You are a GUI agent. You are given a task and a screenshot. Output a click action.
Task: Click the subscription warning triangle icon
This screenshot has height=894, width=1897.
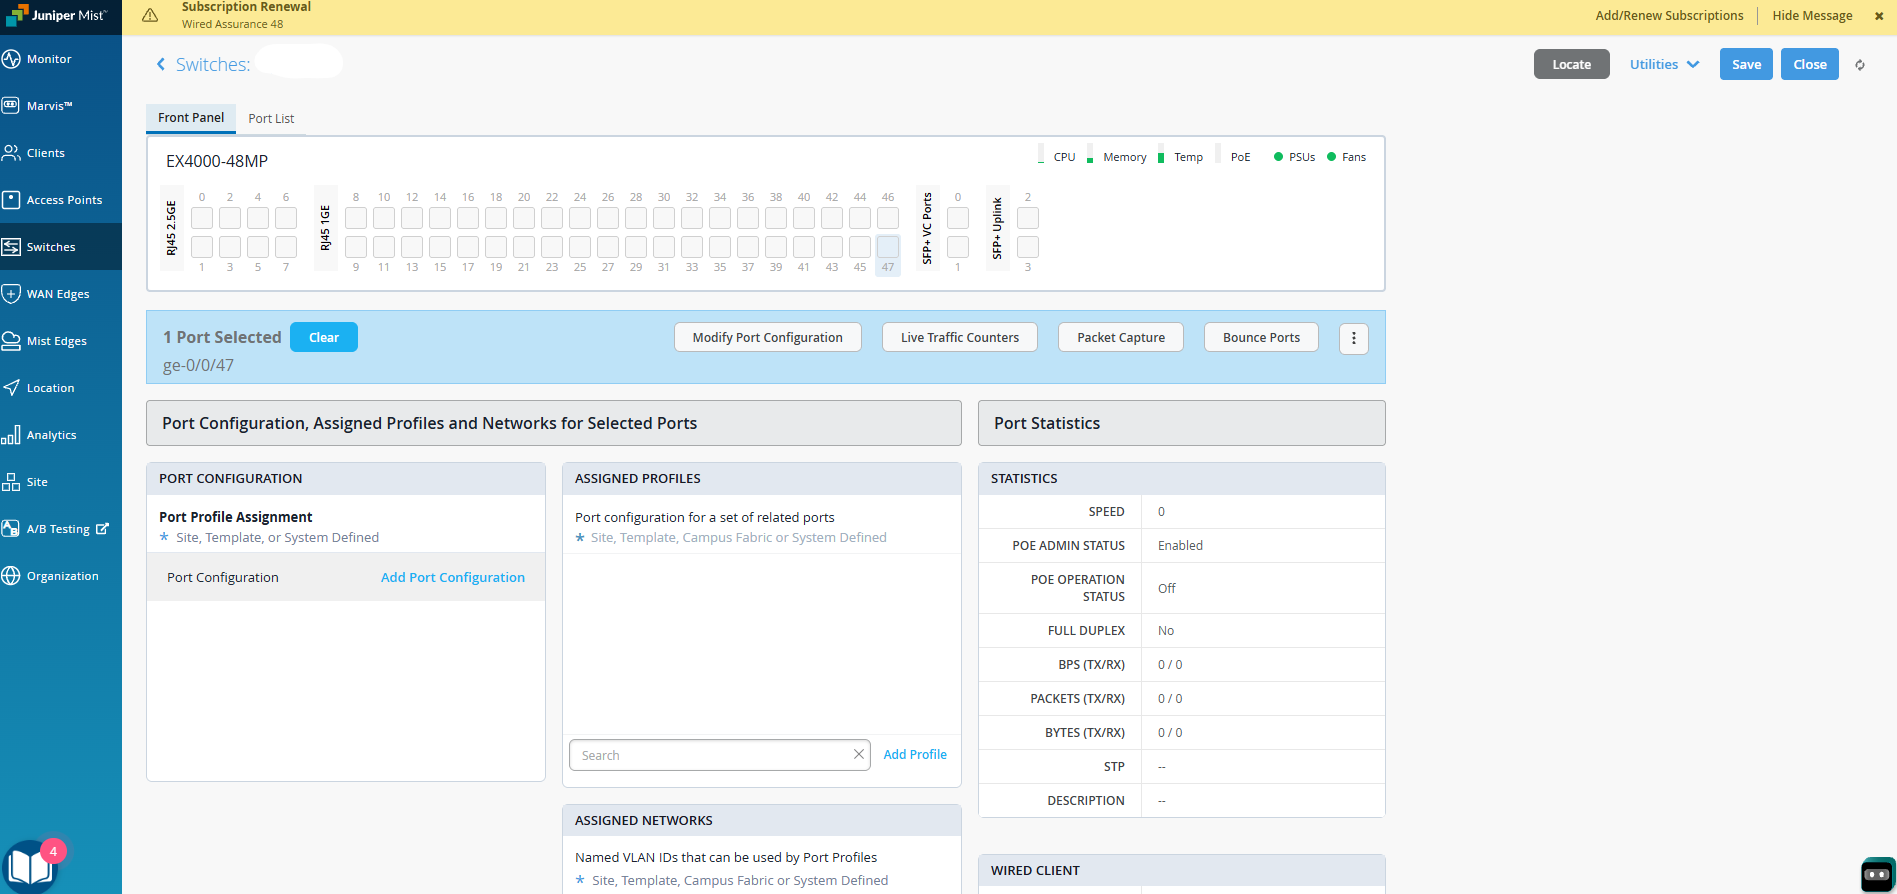pyautogui.click(x=150, y=15)
